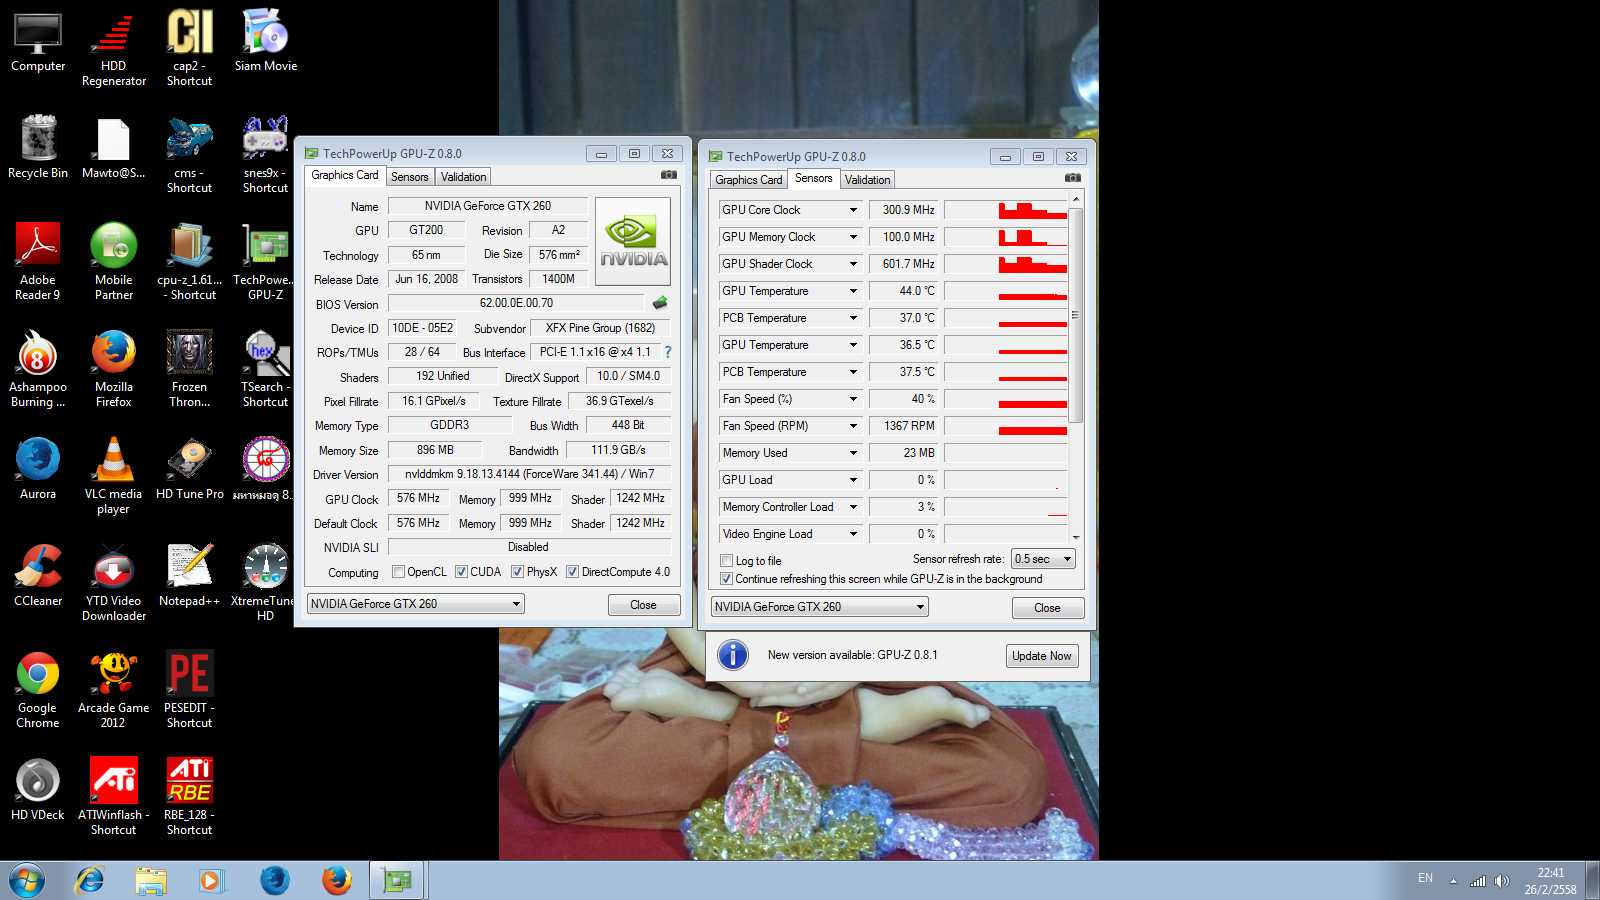Screen dimensions: 1600x900
Task: Click the GPU name field NVIDIA GeForce GTX 260
Action: coord(488,206)
